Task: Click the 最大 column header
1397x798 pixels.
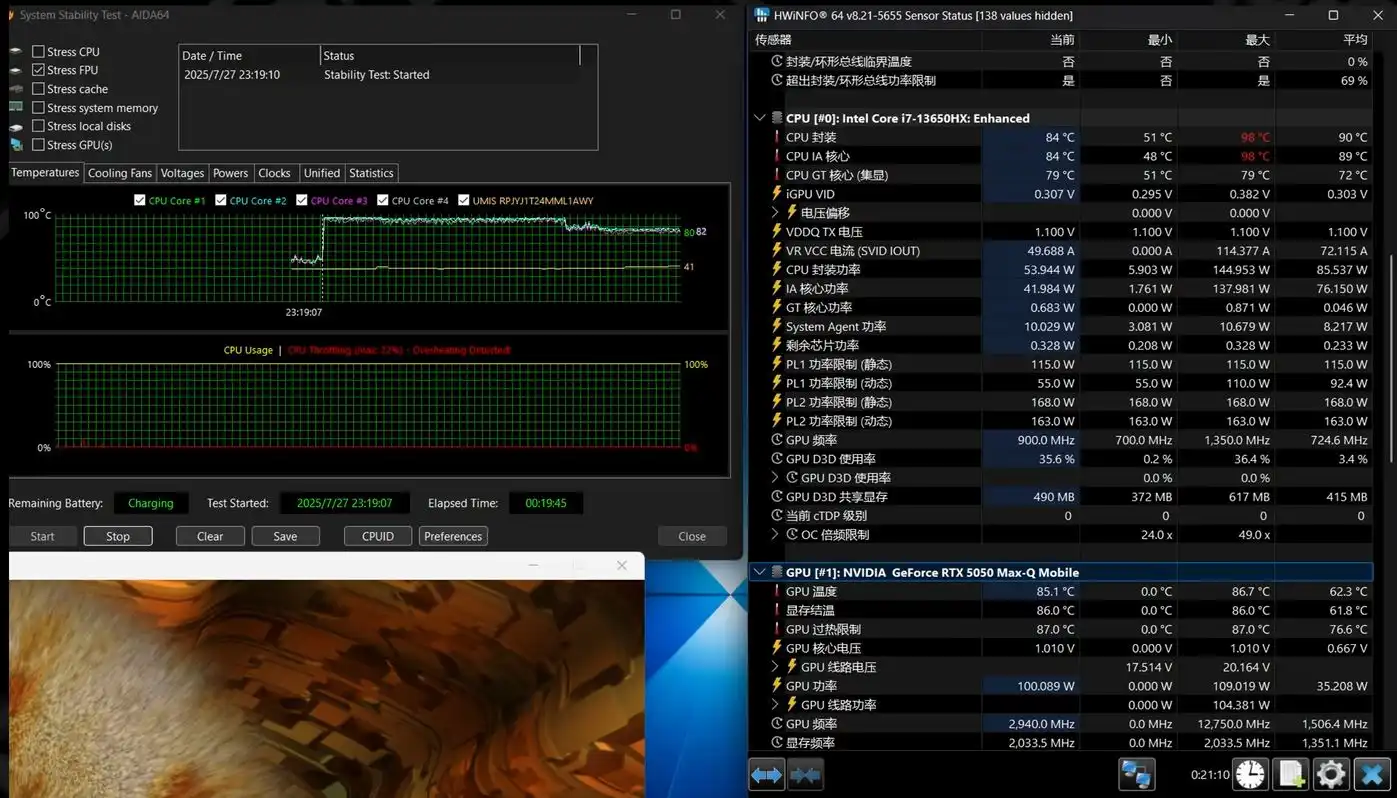Action: (x=1256, y=40)
